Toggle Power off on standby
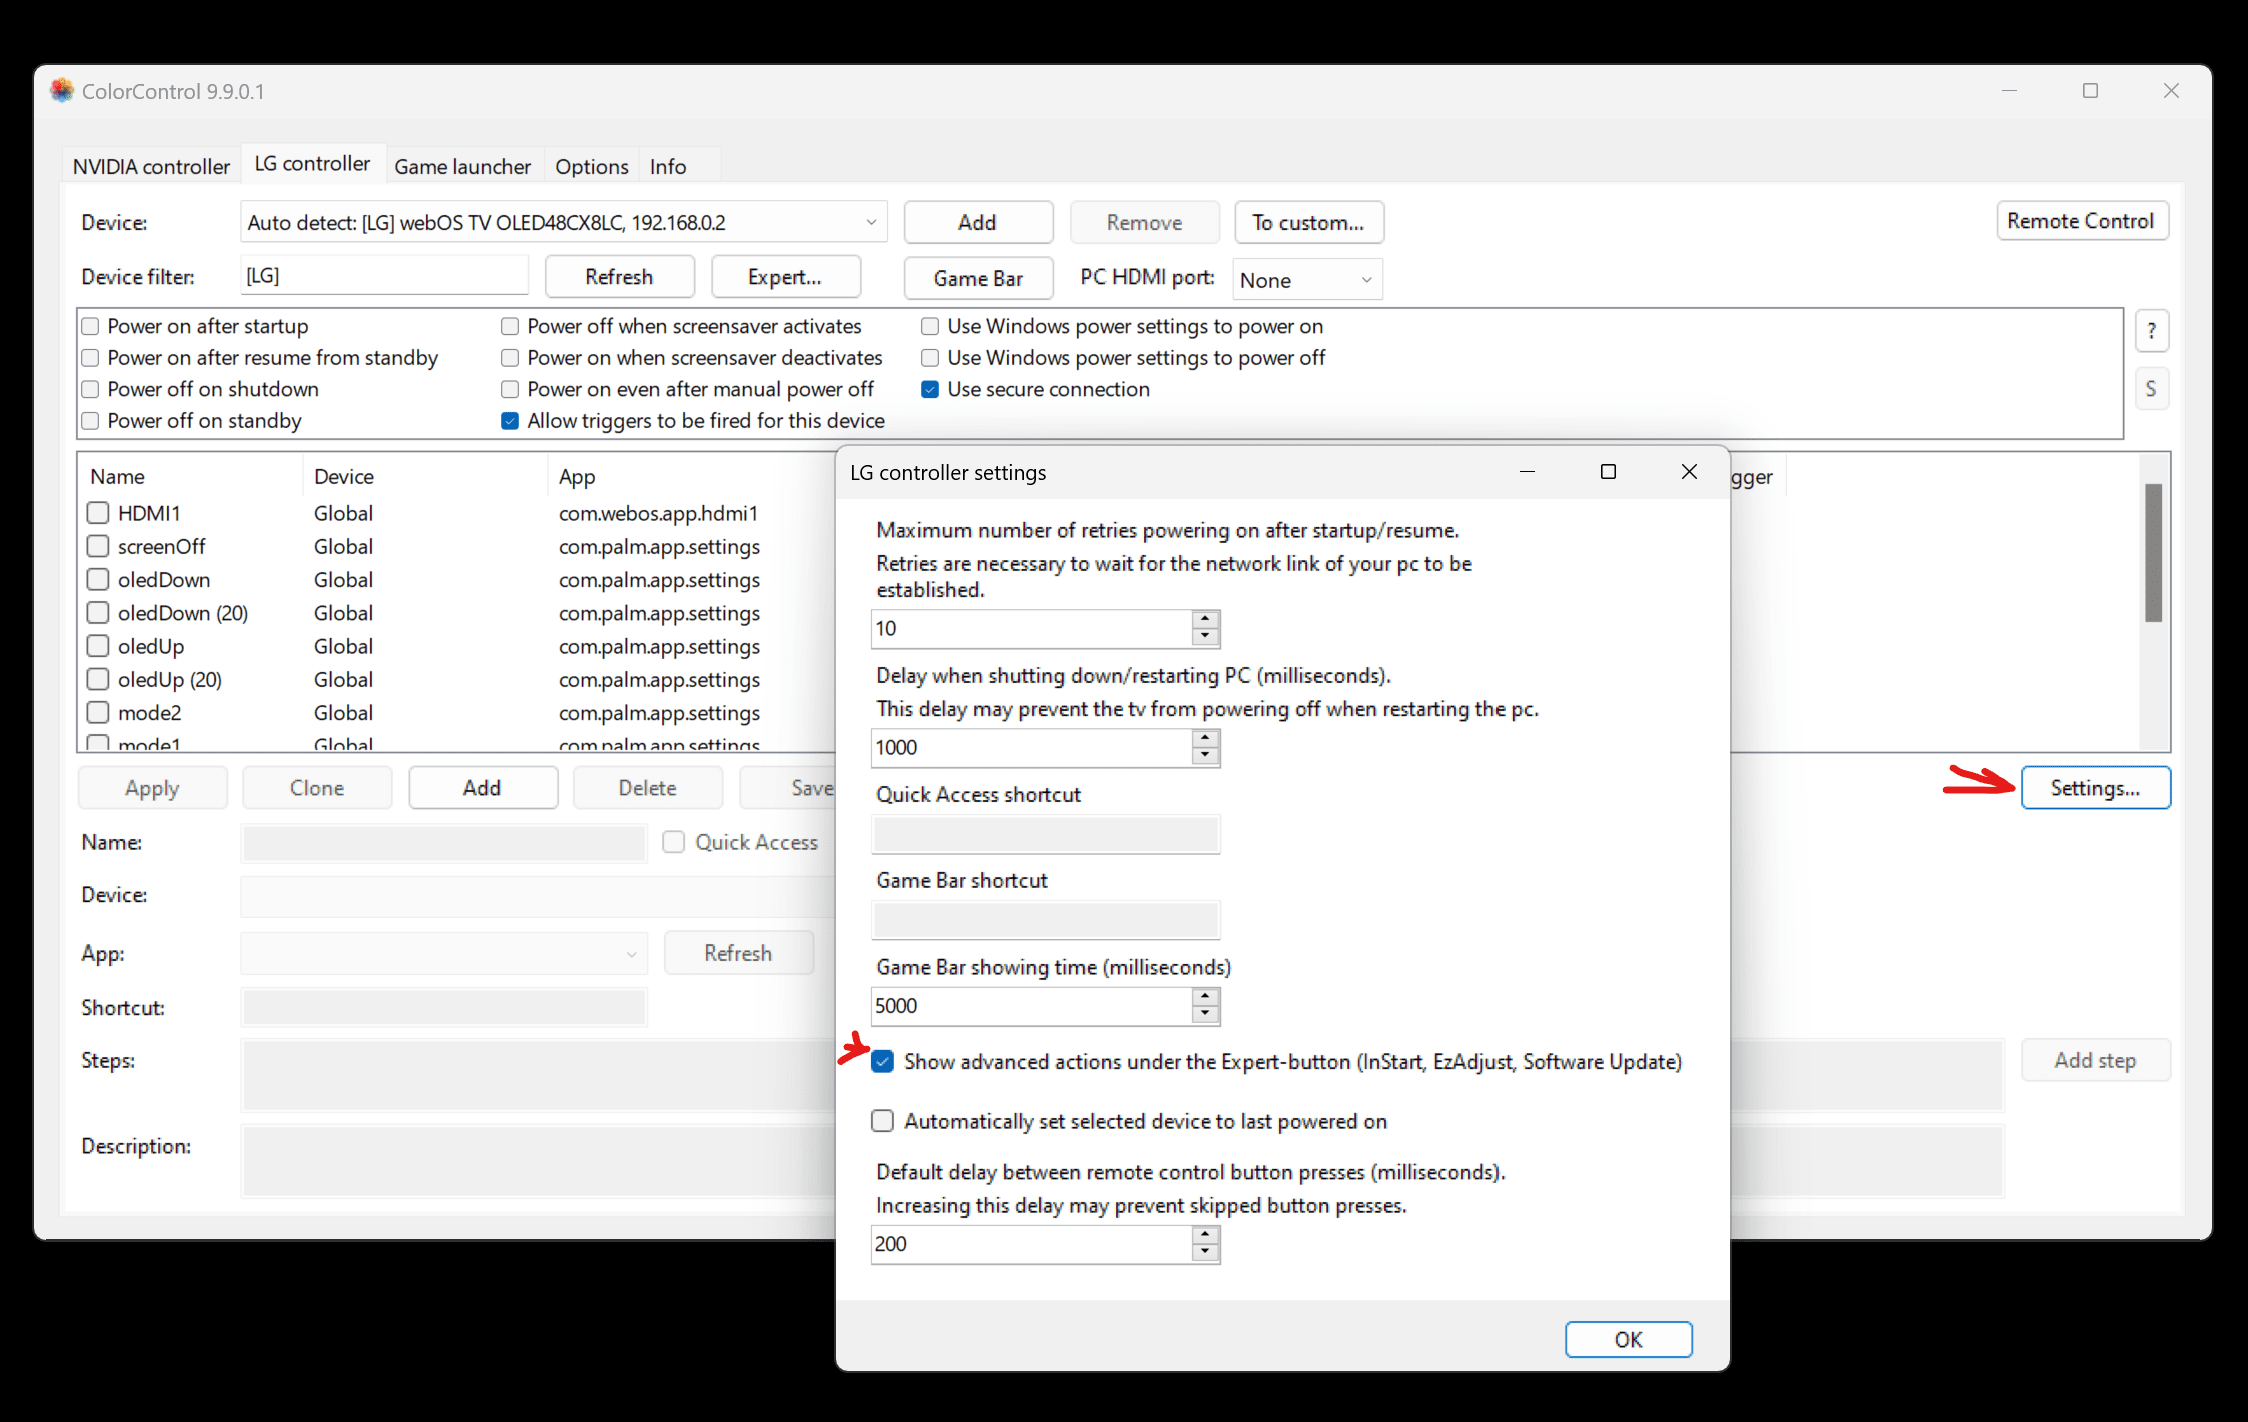Viewport: 2248px width, 1422px height. (x=91, y=421)
